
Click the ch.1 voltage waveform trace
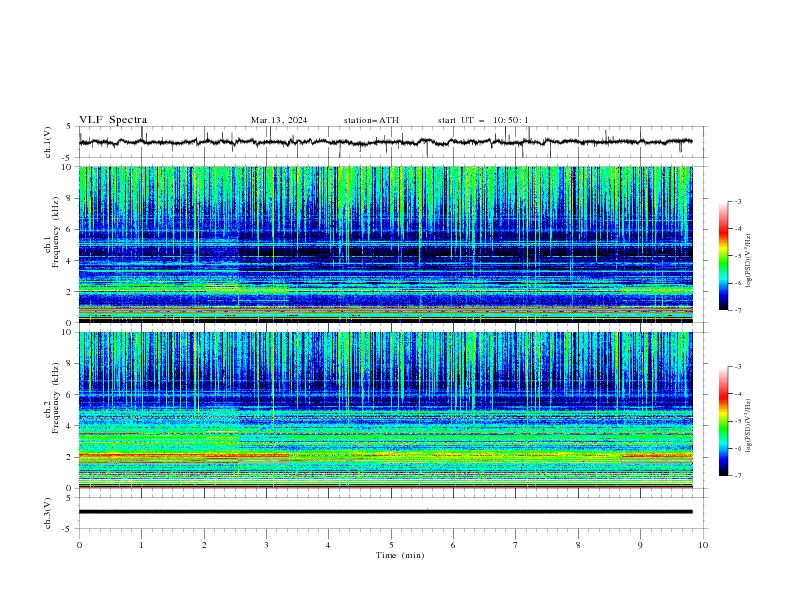(x=385, y=142)
